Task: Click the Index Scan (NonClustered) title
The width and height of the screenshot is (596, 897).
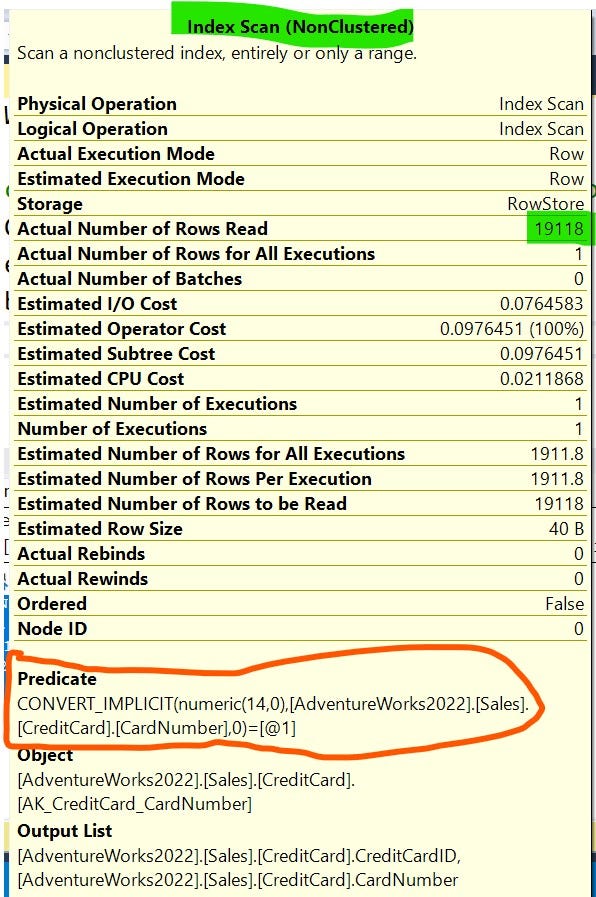Action: tap(300, 26)
